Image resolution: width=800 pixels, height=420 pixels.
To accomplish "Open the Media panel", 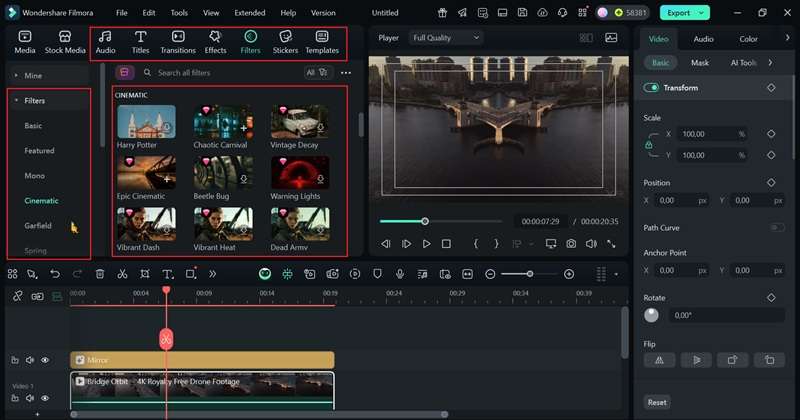I will (24, 42).
